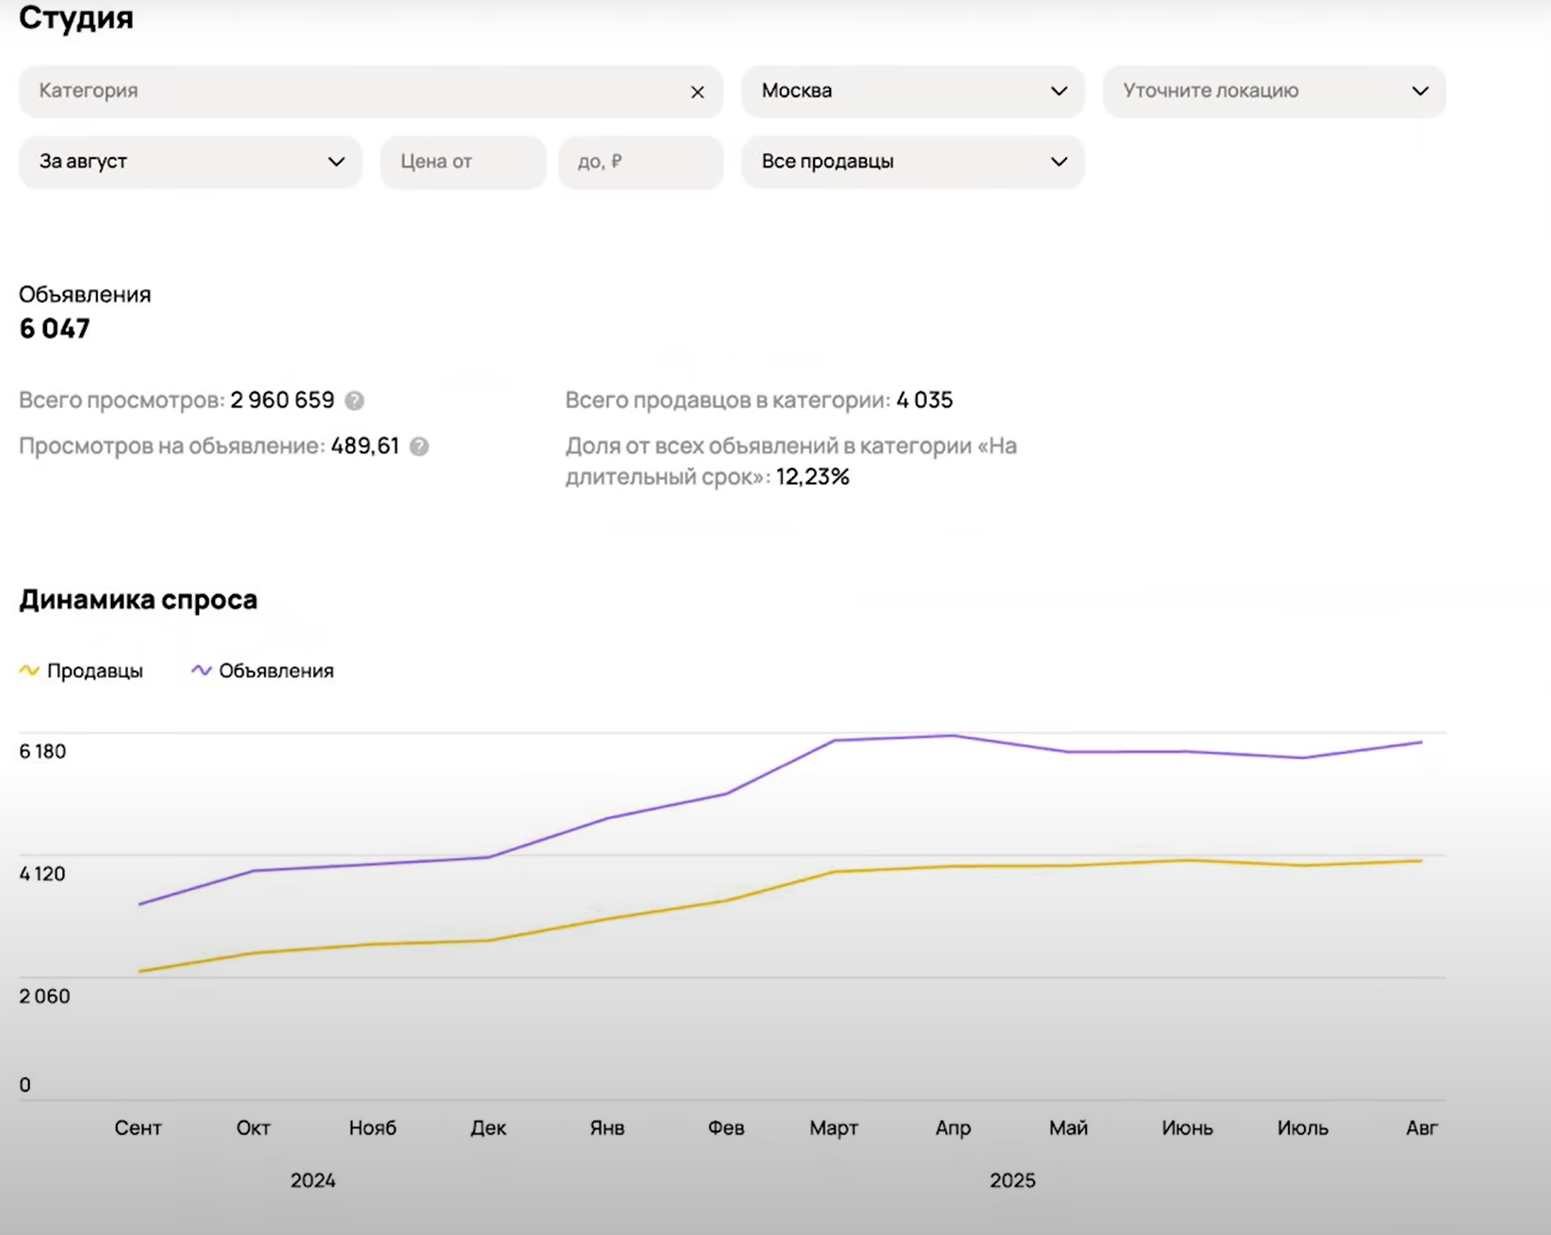The width and height of the screenshot is (1551, 1235).
Task: Toggle Продавцы series in chart legend
Action: (95, 671)
